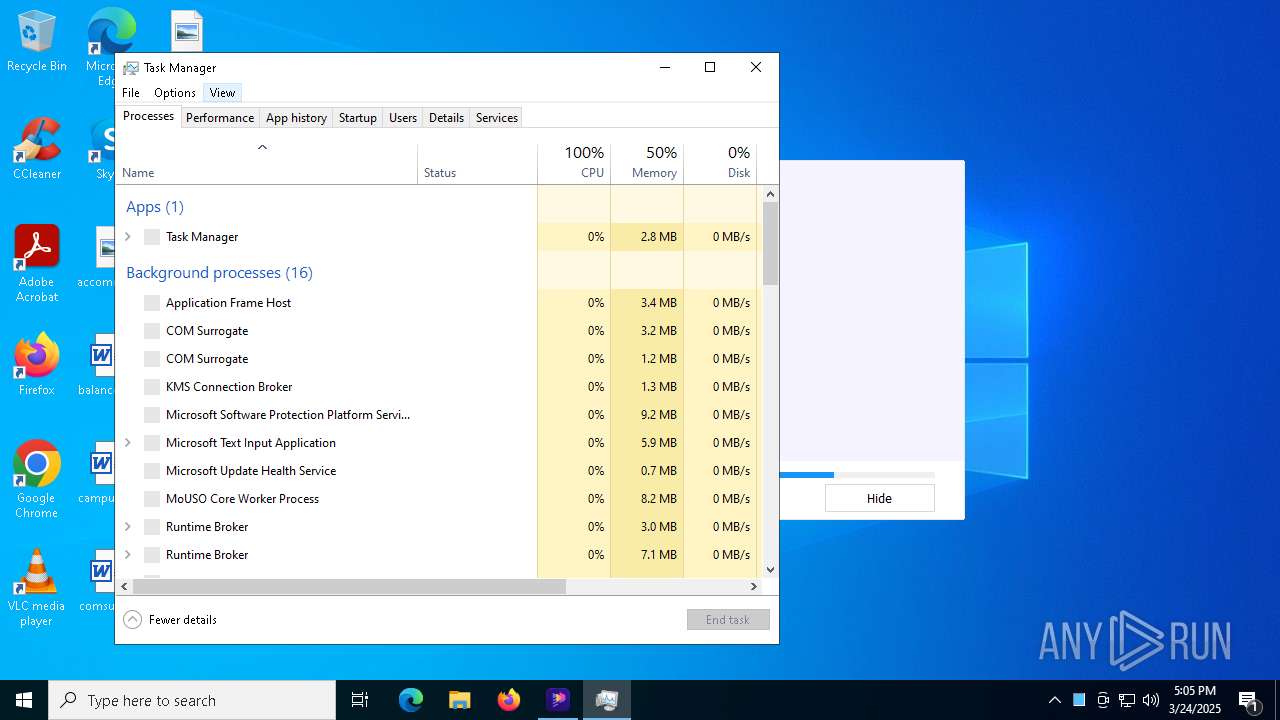This screenshot has height=720, width=1280.
Task: Sort by the Status column header
Action: tap(477, 164)
